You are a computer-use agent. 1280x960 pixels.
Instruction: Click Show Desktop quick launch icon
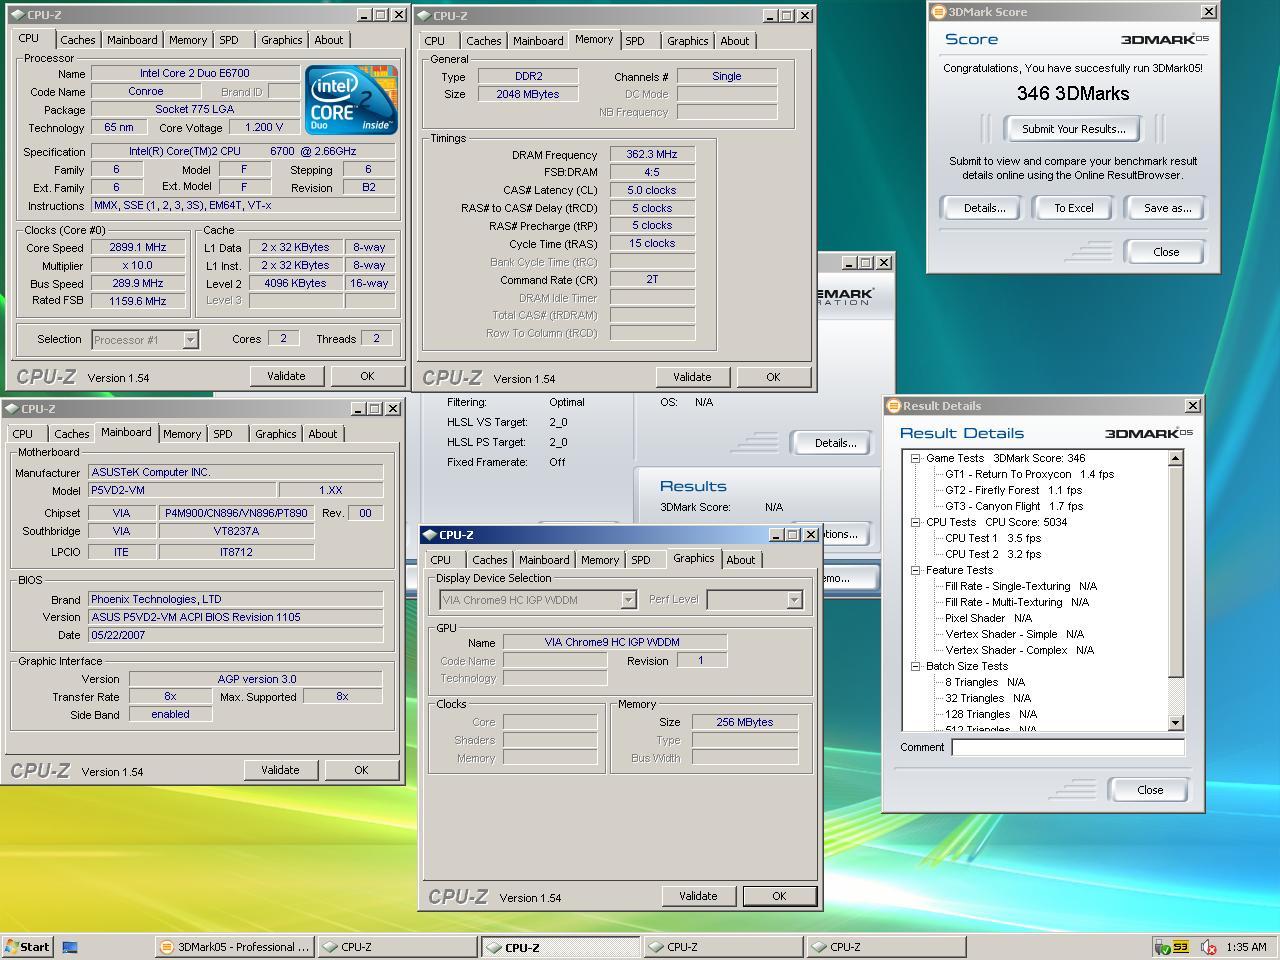point(70,947)
